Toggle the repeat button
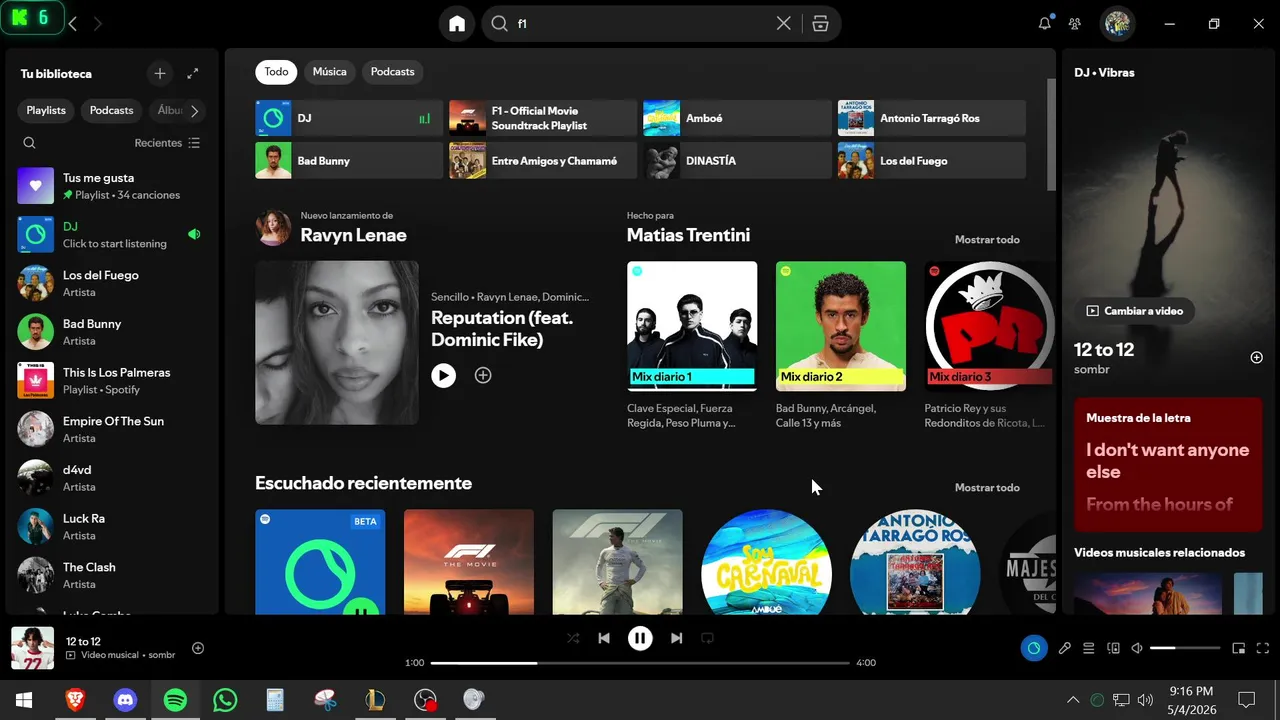Viewport: 1280px width, 720px height. pyautogui.click(x=707, y=638)
